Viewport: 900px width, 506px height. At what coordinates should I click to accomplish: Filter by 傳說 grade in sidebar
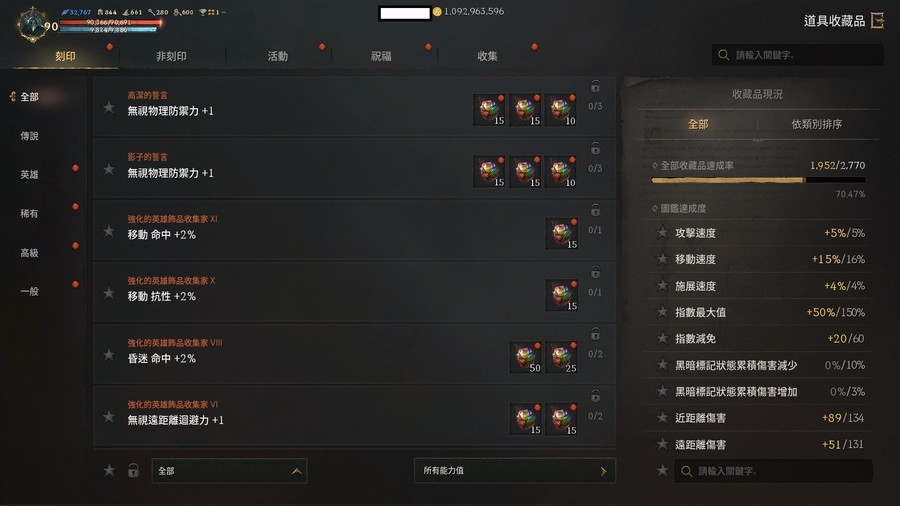[x=30, y=136]
